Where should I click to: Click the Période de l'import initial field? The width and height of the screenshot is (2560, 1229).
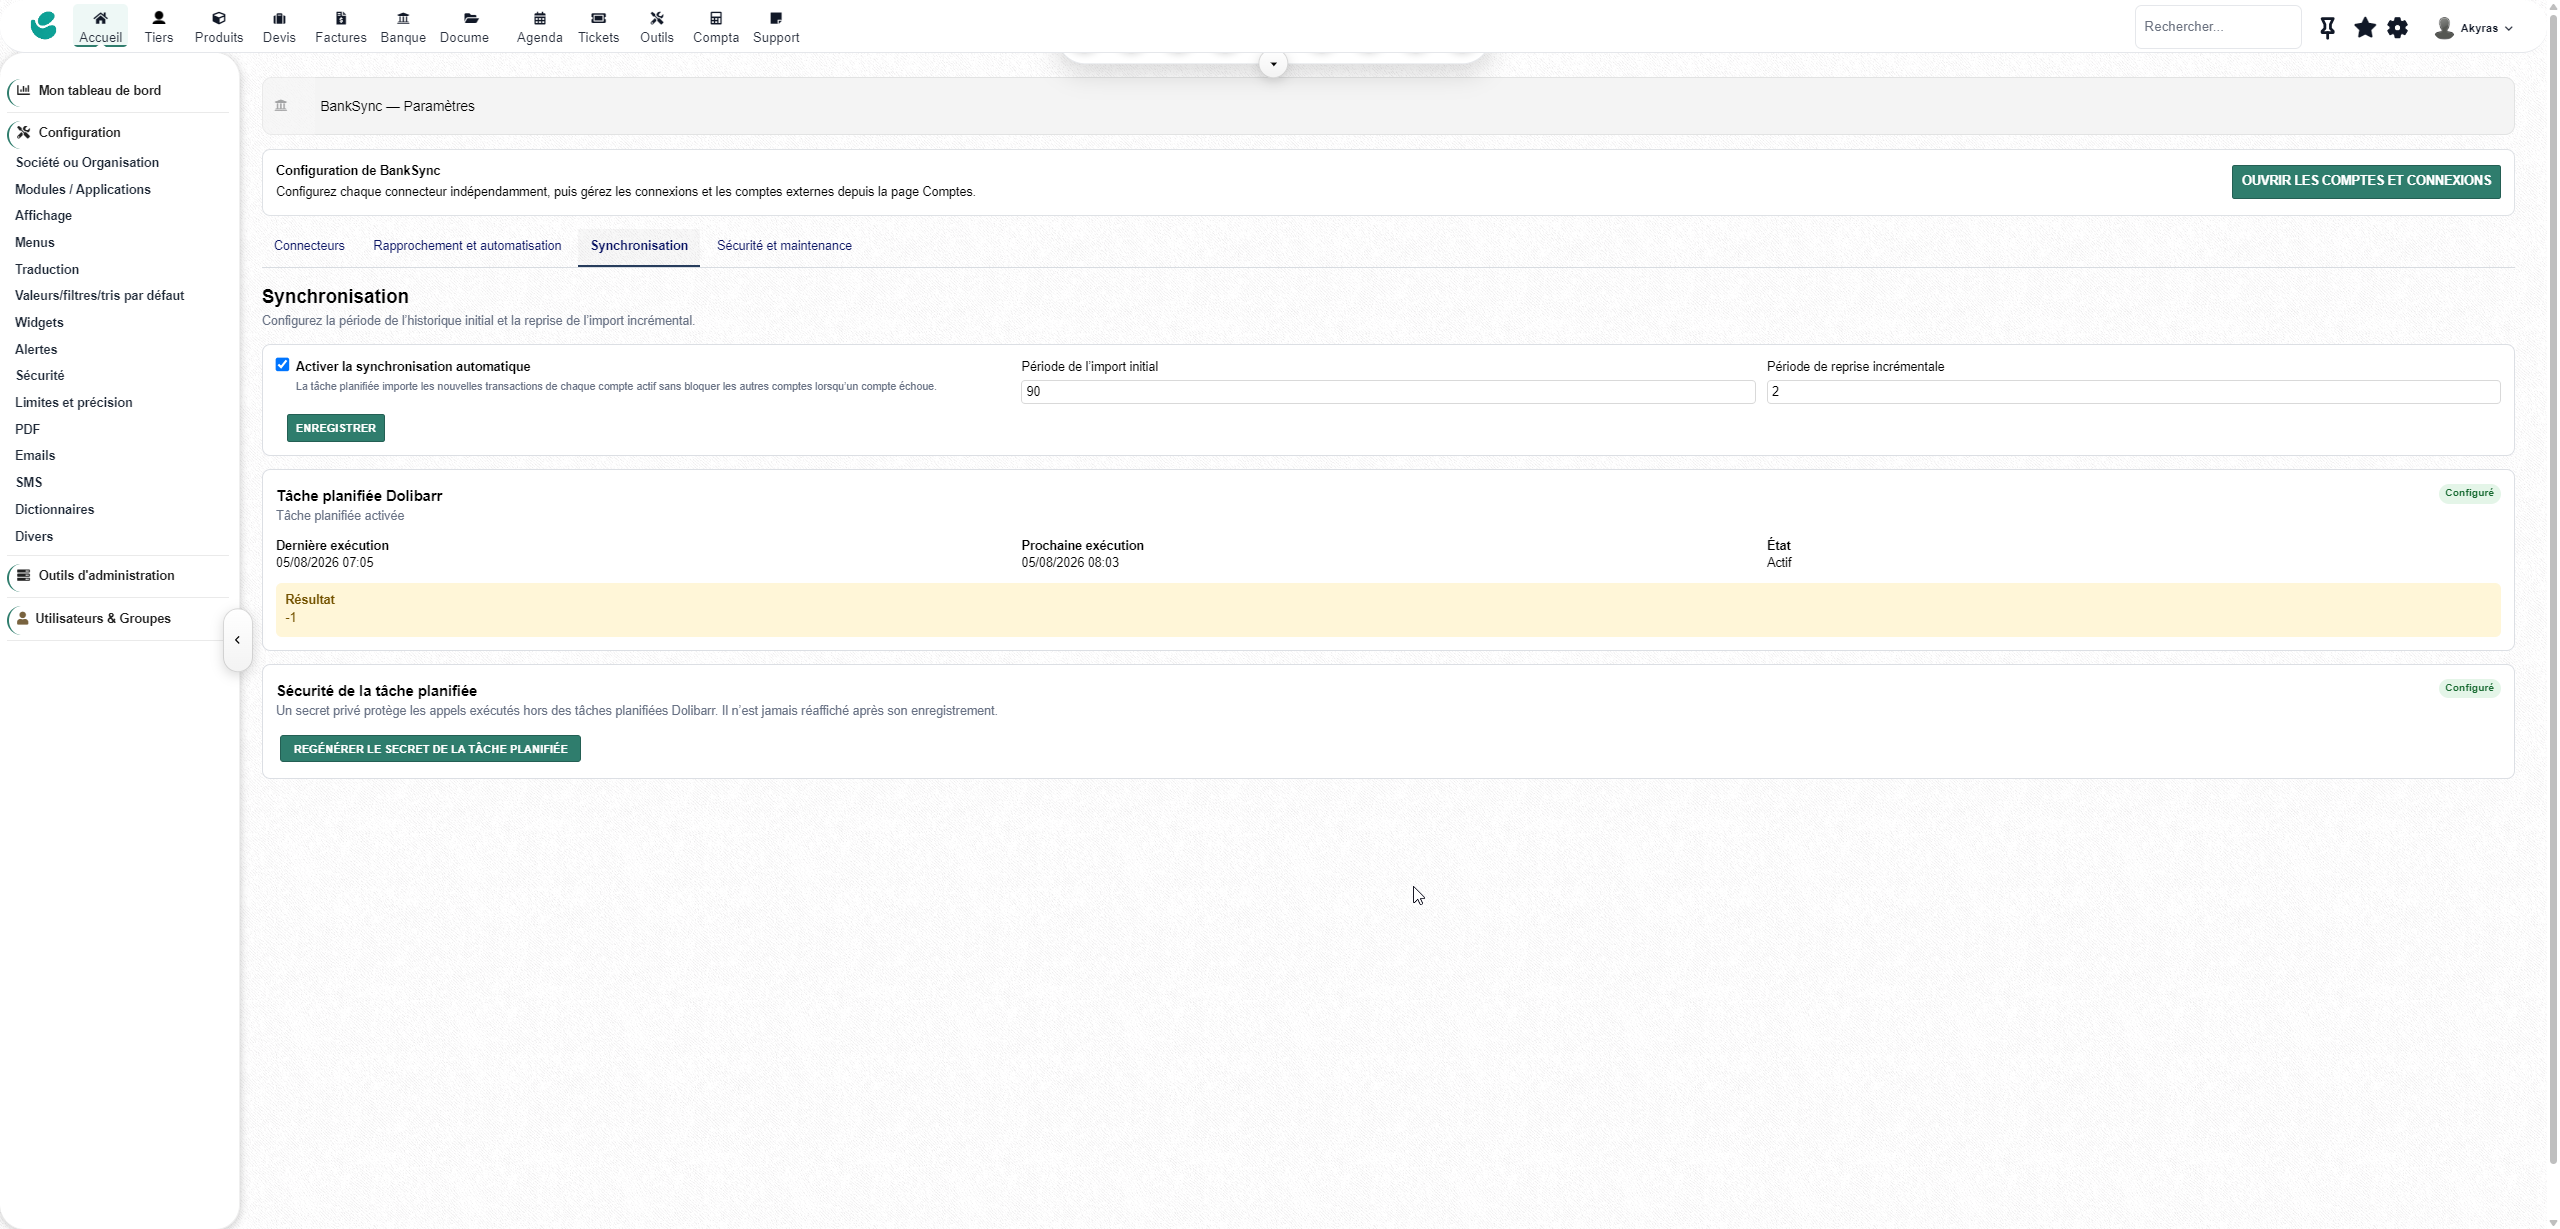(x=1388, y=392)
